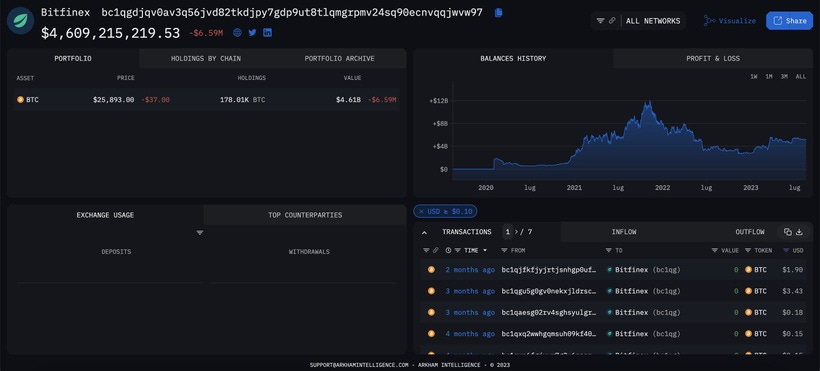Click the Bitfinex leaf logo avatar
820x371 pixels.
pyautogui.click(x=20, y=20)
